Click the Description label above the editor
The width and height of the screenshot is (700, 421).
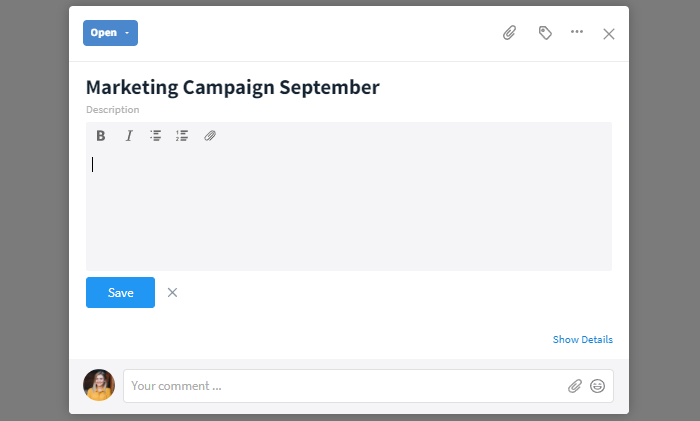pyautogui.click(x=112, y=109)
